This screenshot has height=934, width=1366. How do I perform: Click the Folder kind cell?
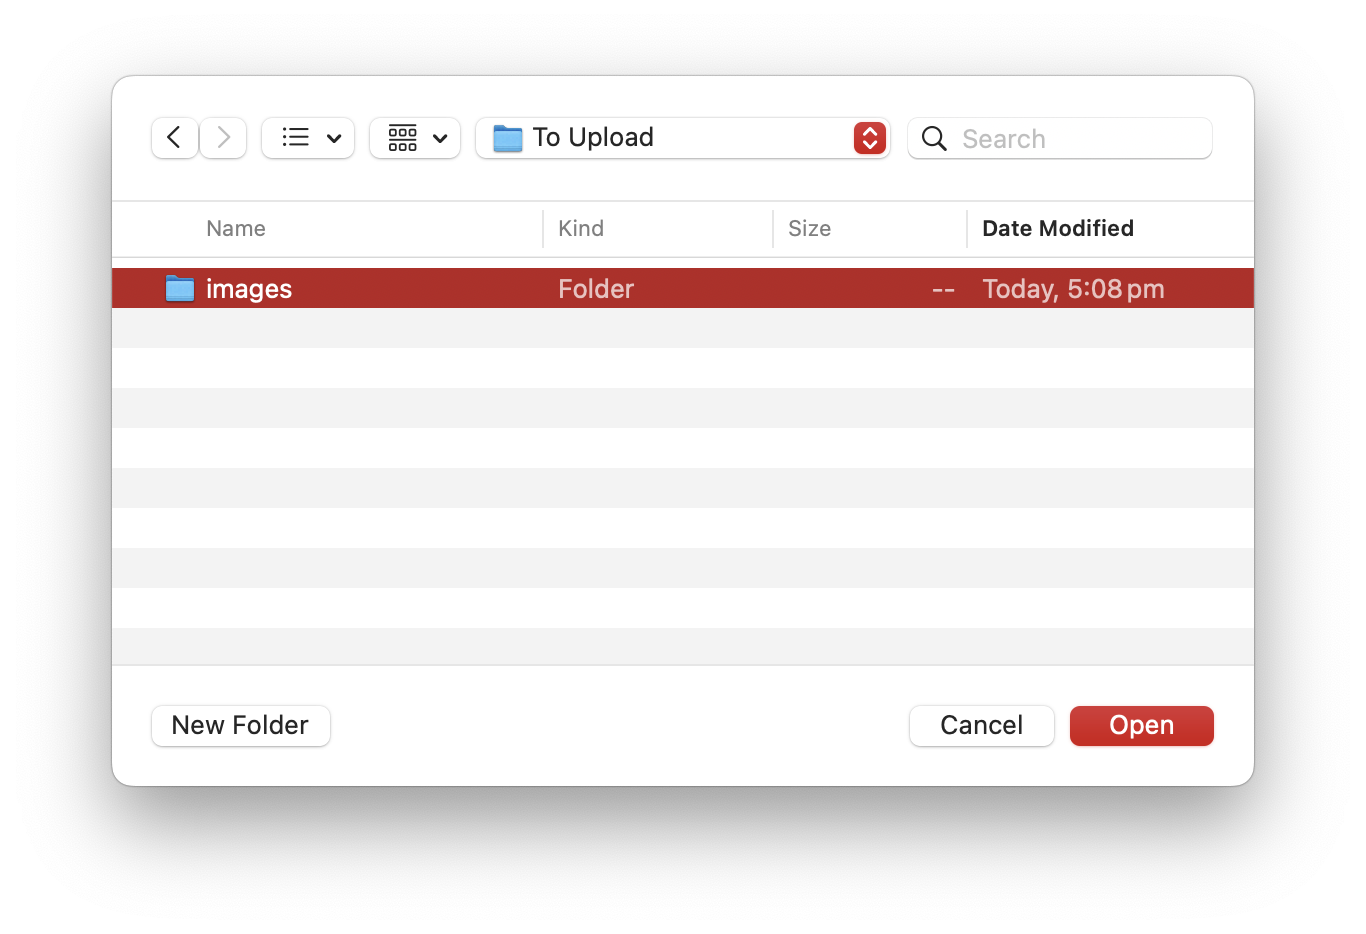[596, 289]
